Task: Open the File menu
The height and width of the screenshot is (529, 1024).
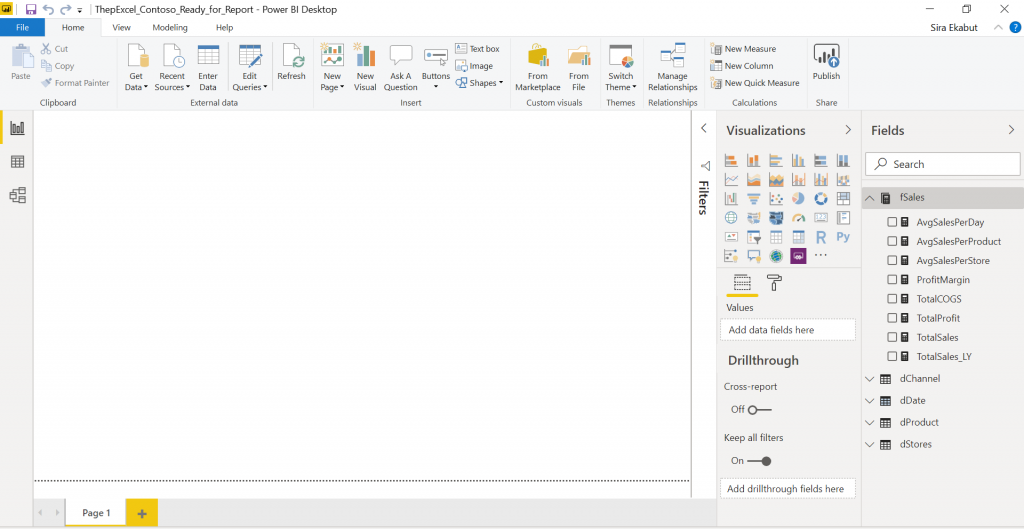Action: click(22, 27)
